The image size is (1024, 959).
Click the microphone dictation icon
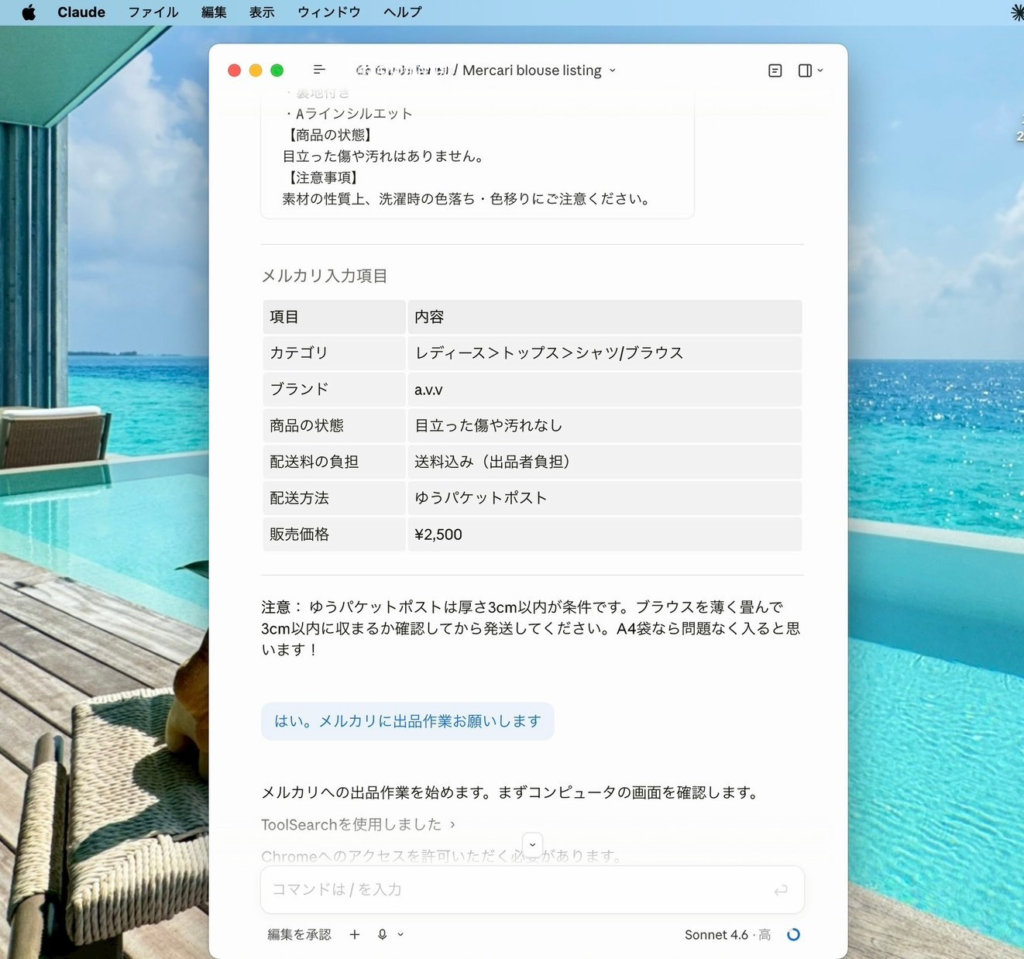point(383,934)
